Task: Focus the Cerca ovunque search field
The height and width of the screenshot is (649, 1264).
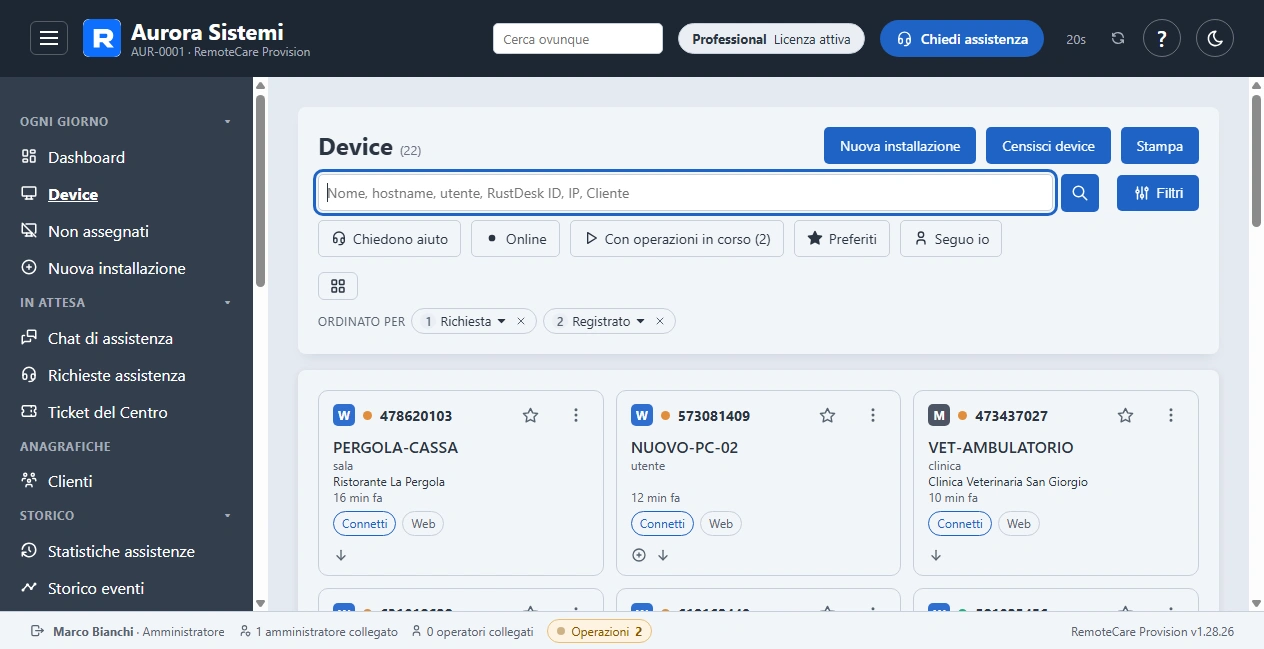Action: [578, 39]
